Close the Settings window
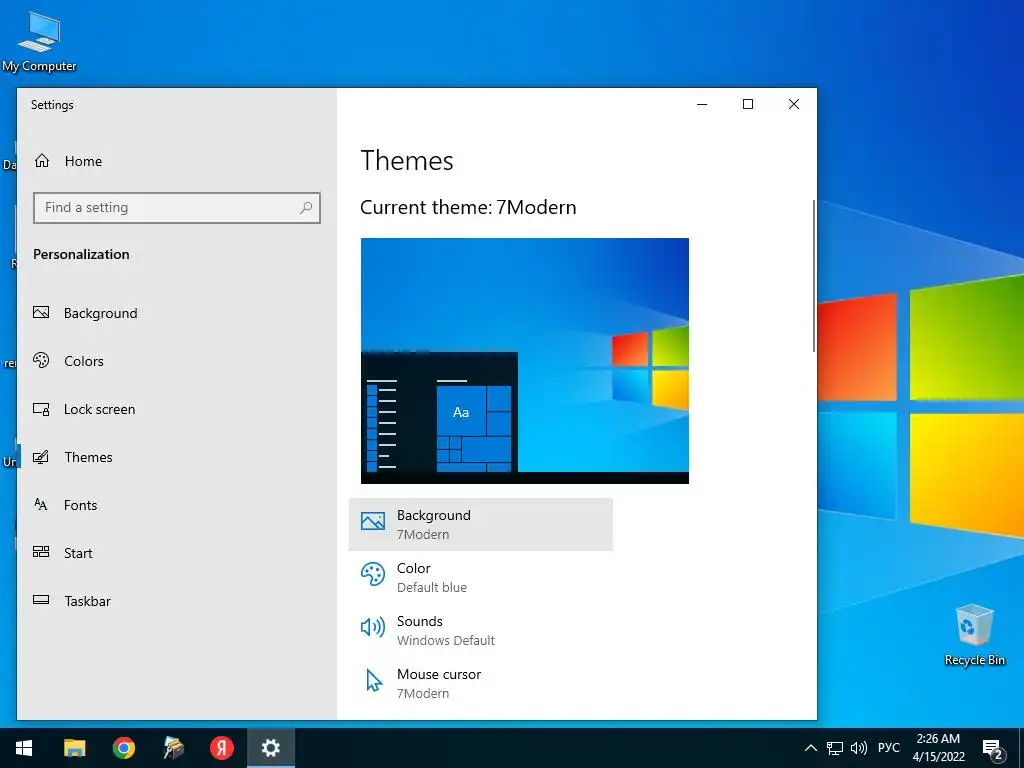Image resolution: width=1024 pixels, height=768 pixels. (793, 104)
